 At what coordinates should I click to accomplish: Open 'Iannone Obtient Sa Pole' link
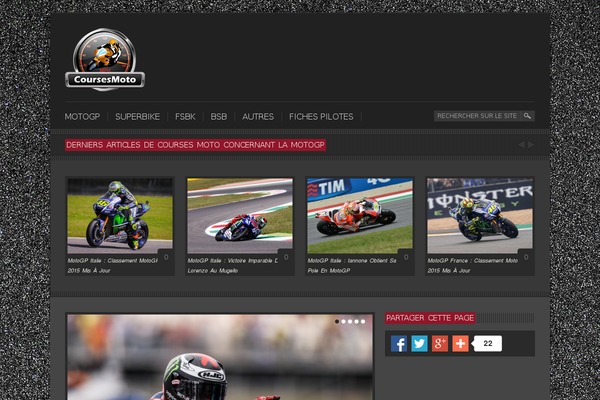click(352, 266)
